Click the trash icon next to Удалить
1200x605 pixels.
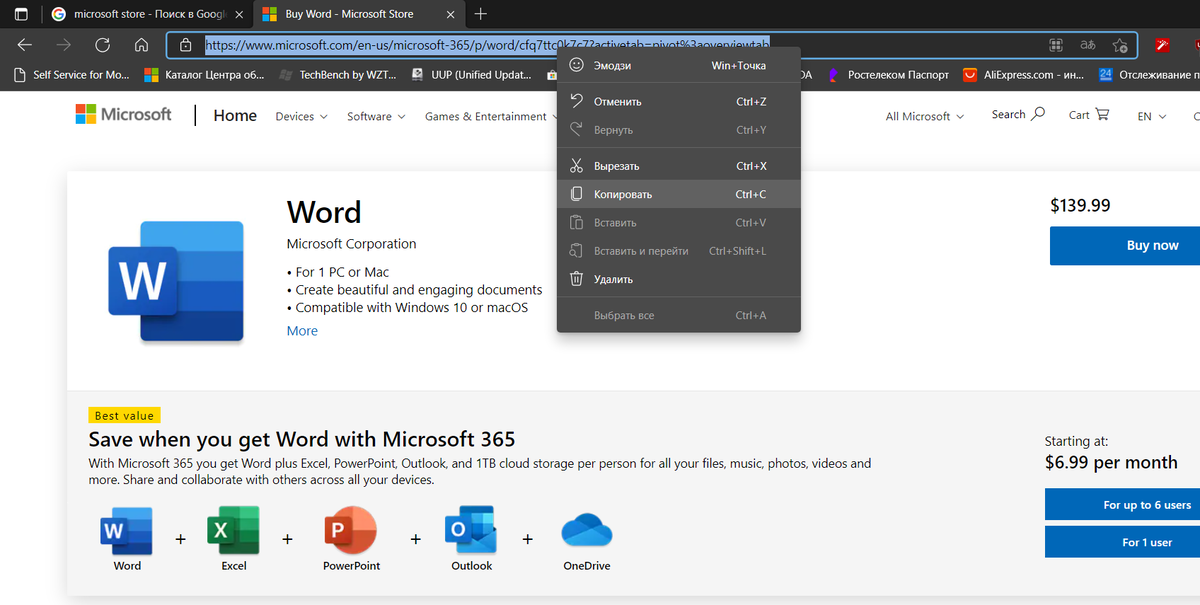(576, 279)
